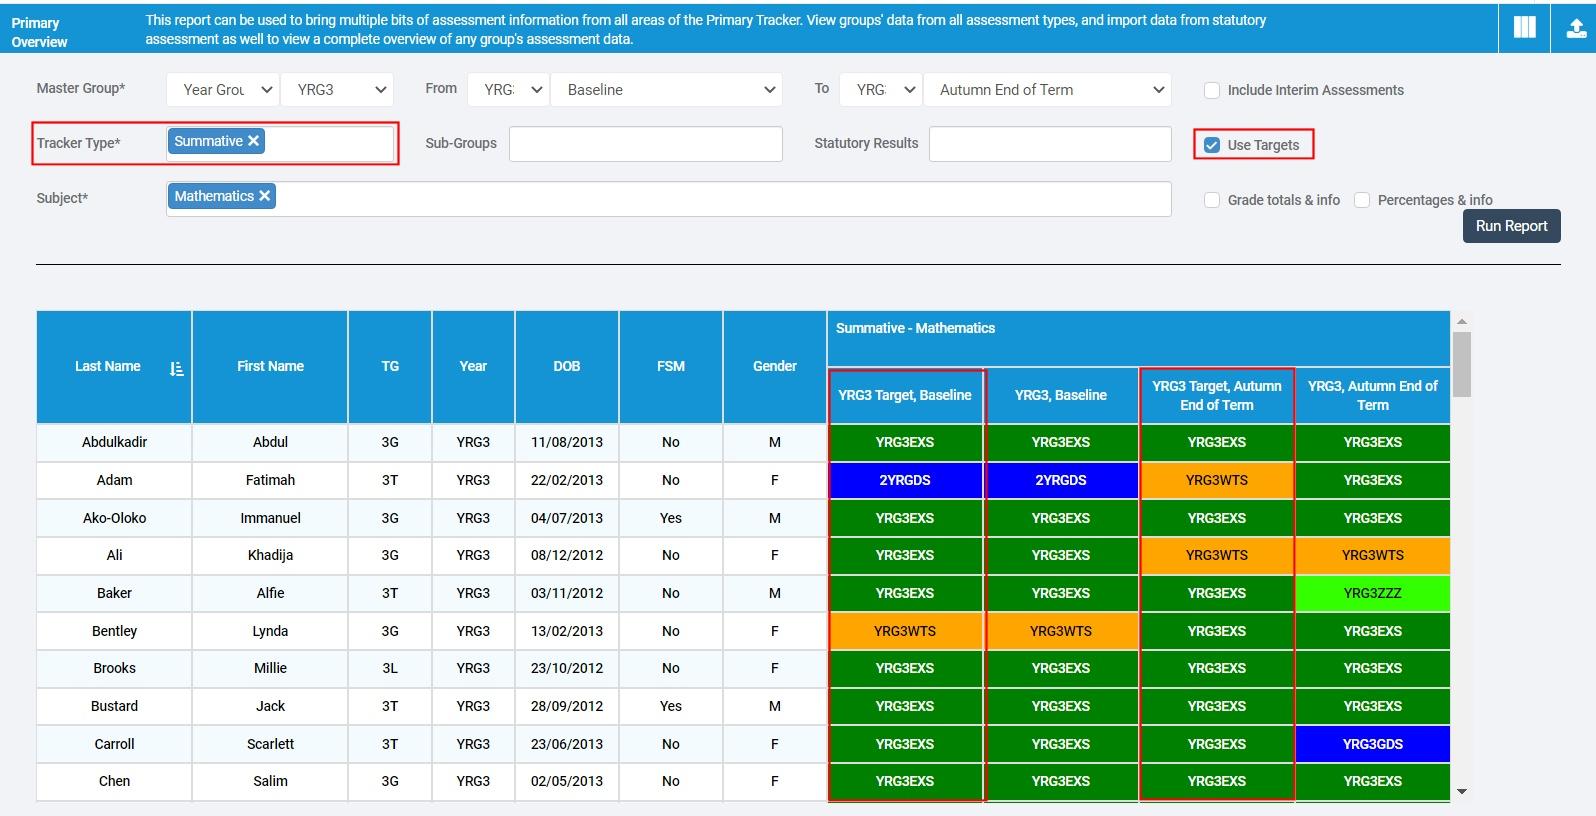Open the column layout icon in header

(1524, 28)
